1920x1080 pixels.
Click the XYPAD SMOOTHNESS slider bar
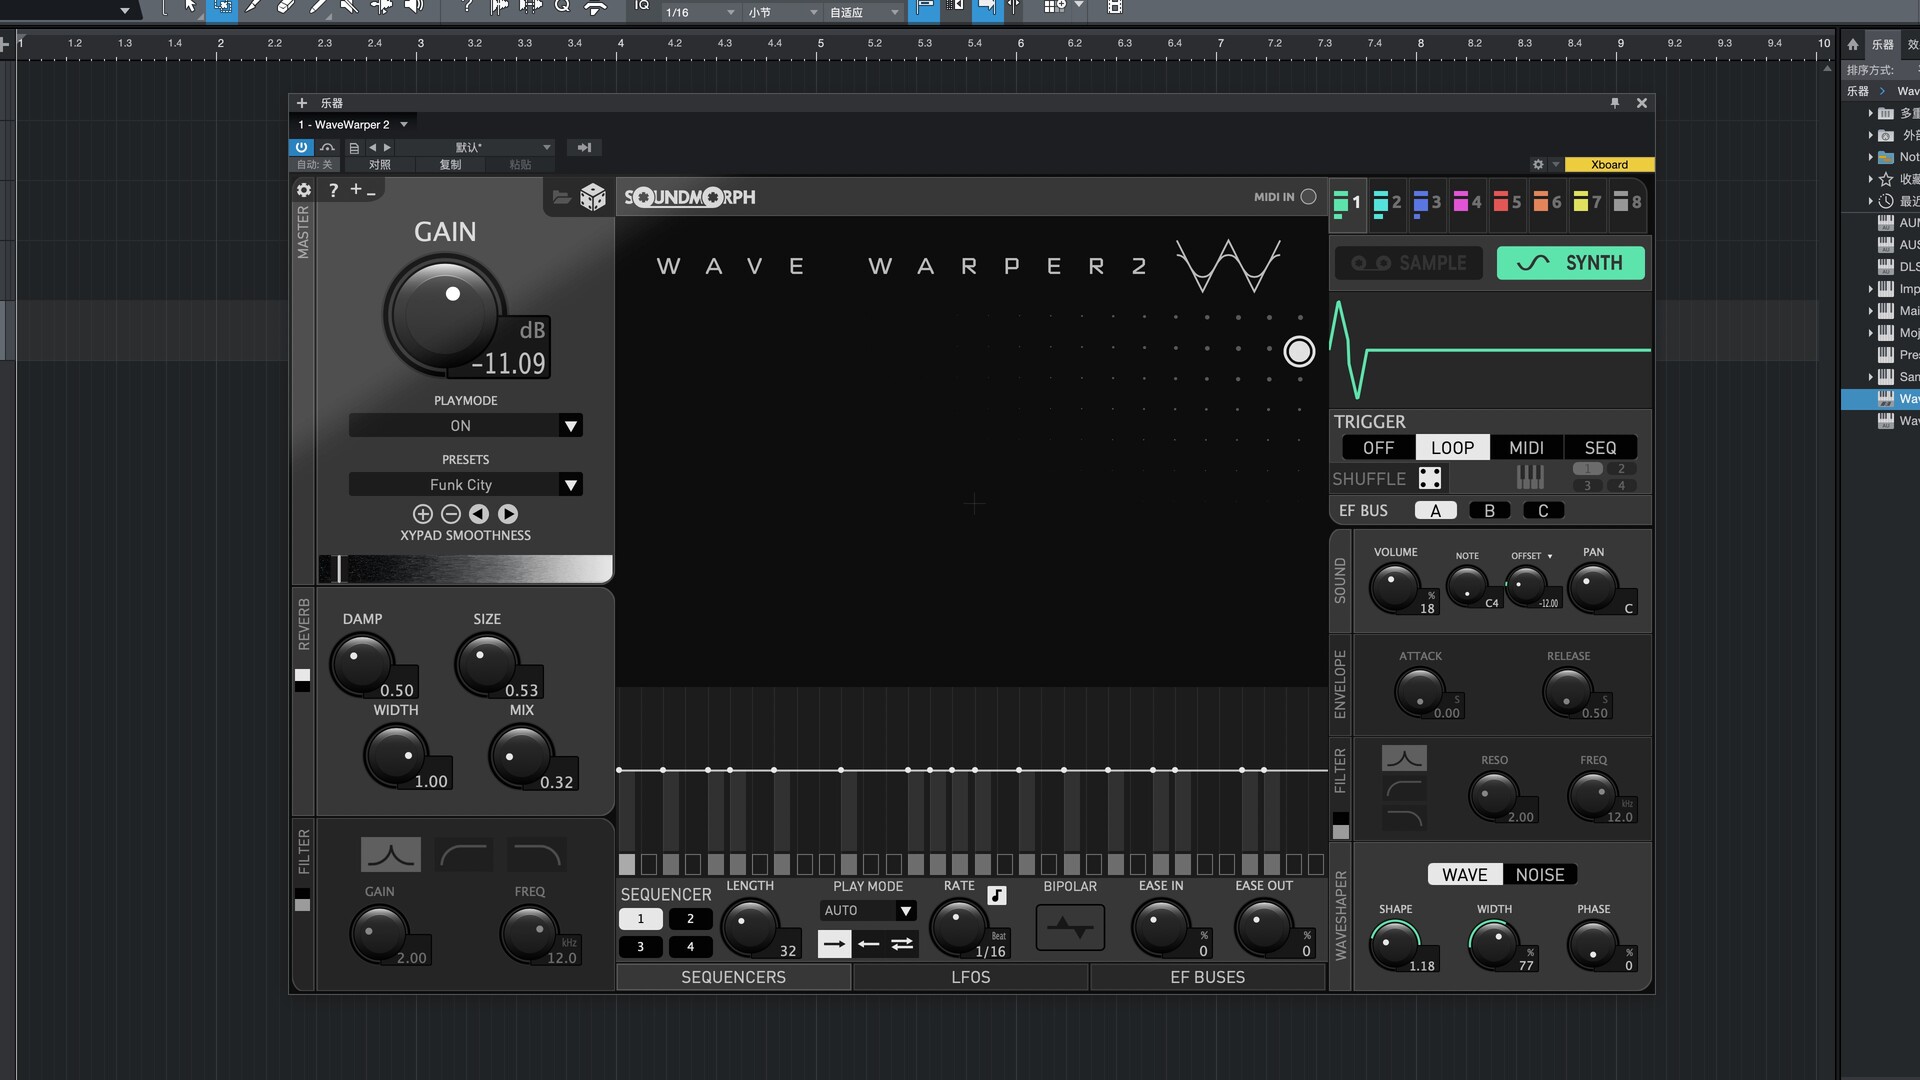pos(465,569)
